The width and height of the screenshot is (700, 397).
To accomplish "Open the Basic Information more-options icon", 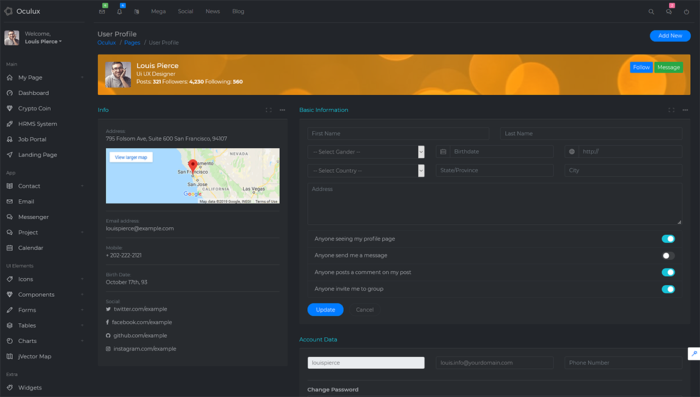I will pos(685,110).
